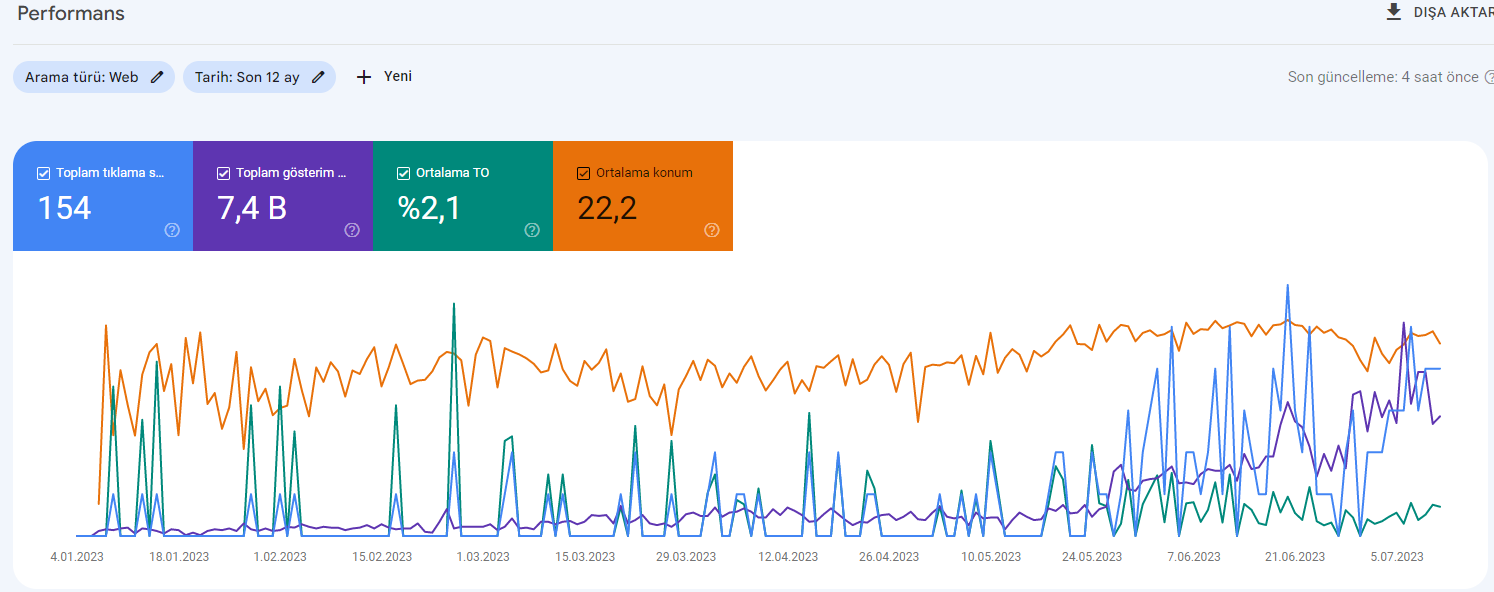Image resolution: width=1494 pixels, height=592 pixels.
Task: Edit the Arama türü: Web filter pencil
Action: tap(157, 77)
